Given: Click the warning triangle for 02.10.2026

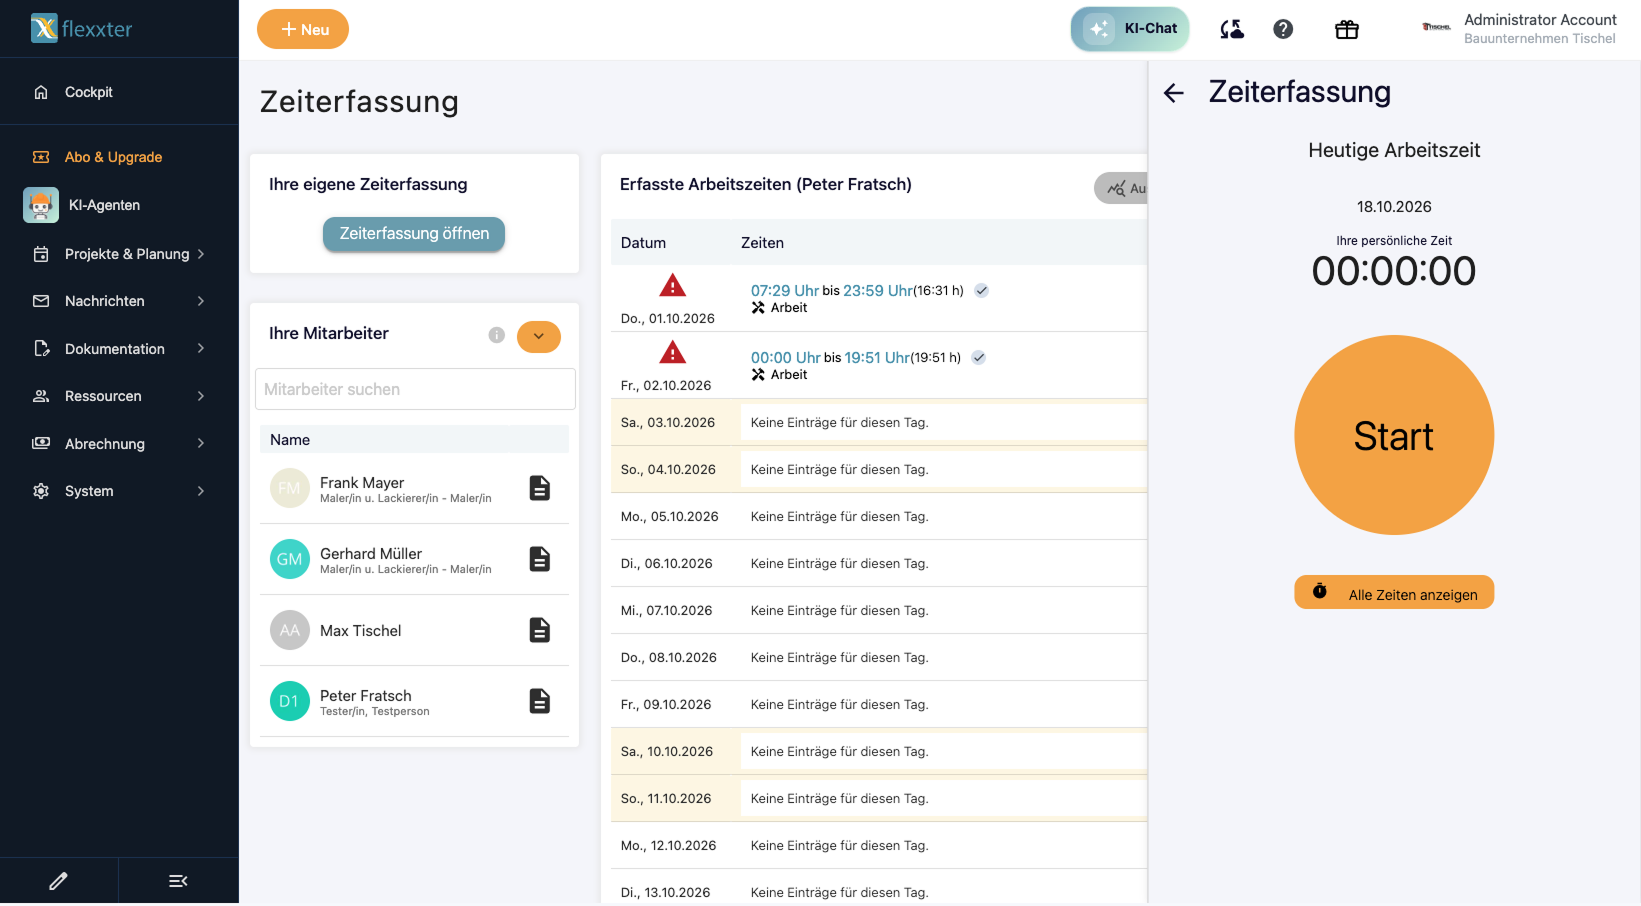Looking at the screenshot, I should click(x=673, y=353).
